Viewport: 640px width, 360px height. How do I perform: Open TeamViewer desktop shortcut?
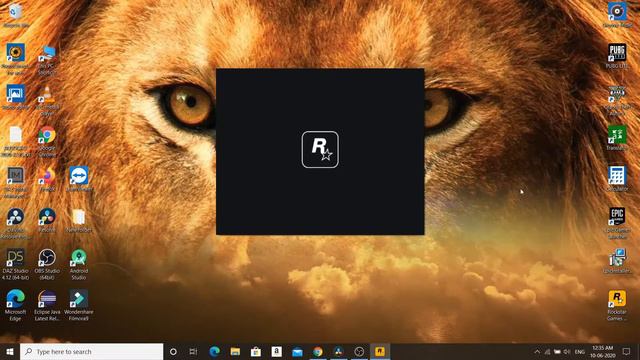79,179
